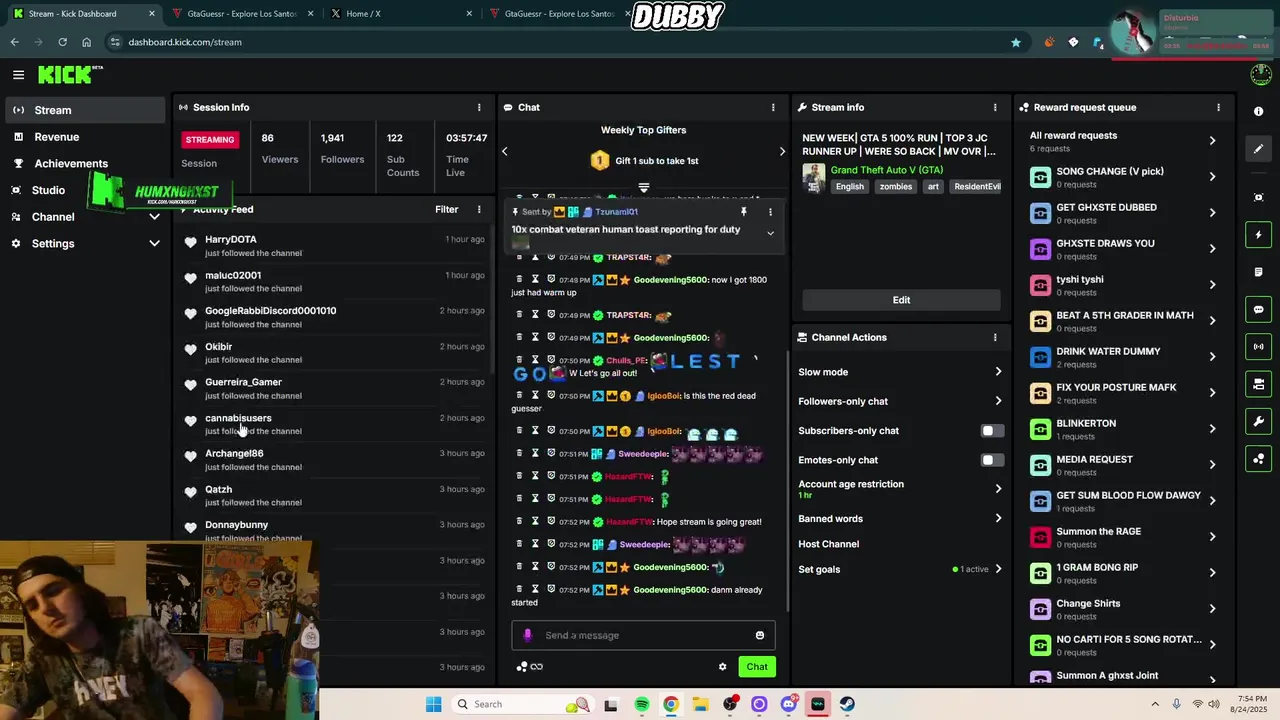Open Reward request queue three-dot options
The image size is (1280, 720).
pos(1218,107)
